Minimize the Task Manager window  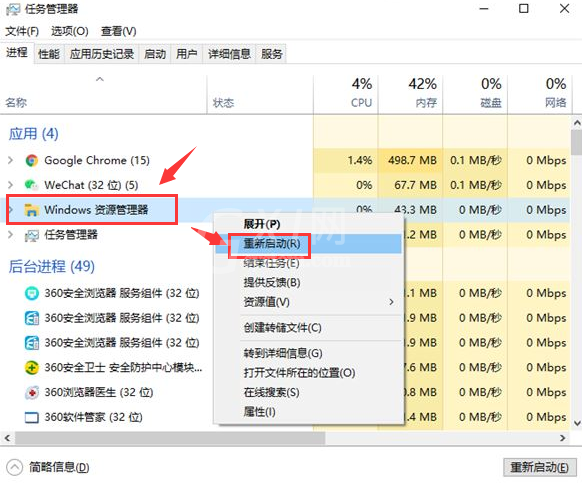click(x=484, y=9)
